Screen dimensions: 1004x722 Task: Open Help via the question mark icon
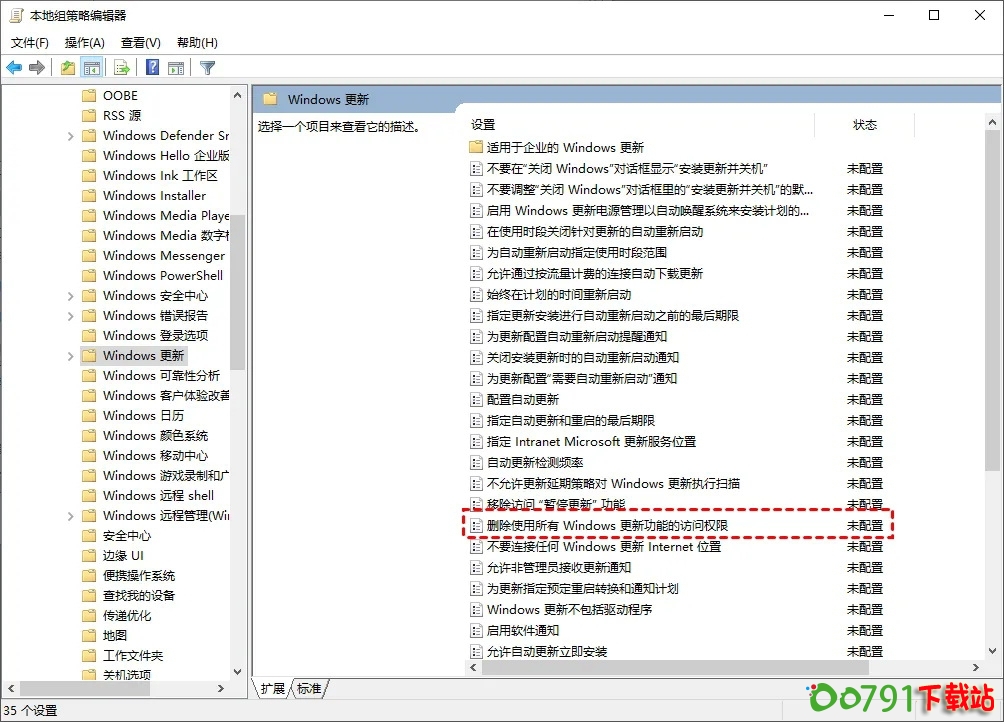tap(152, 68)
